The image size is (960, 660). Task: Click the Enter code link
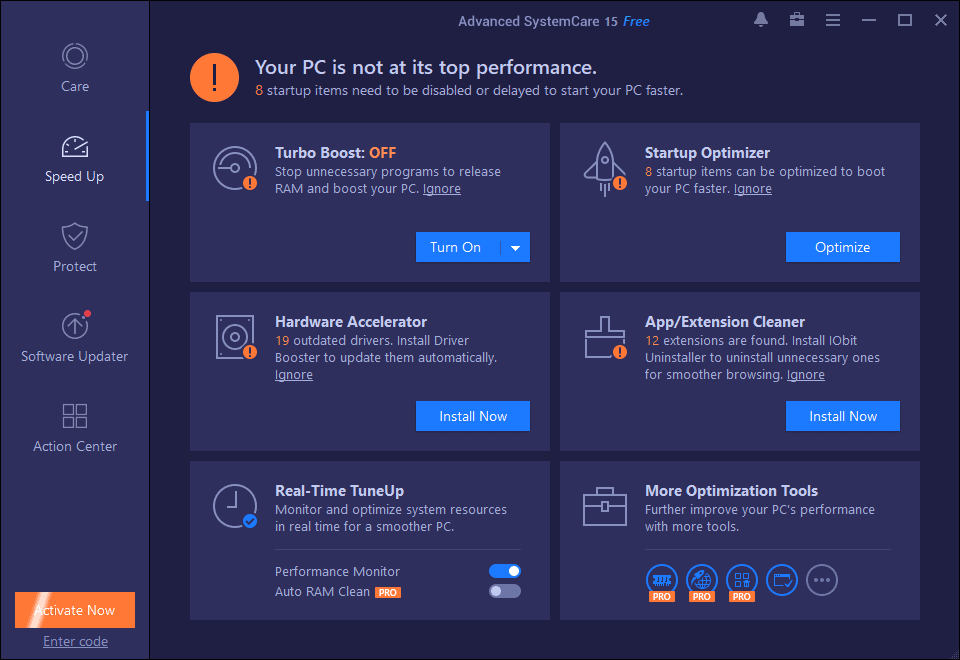(75, 641)
